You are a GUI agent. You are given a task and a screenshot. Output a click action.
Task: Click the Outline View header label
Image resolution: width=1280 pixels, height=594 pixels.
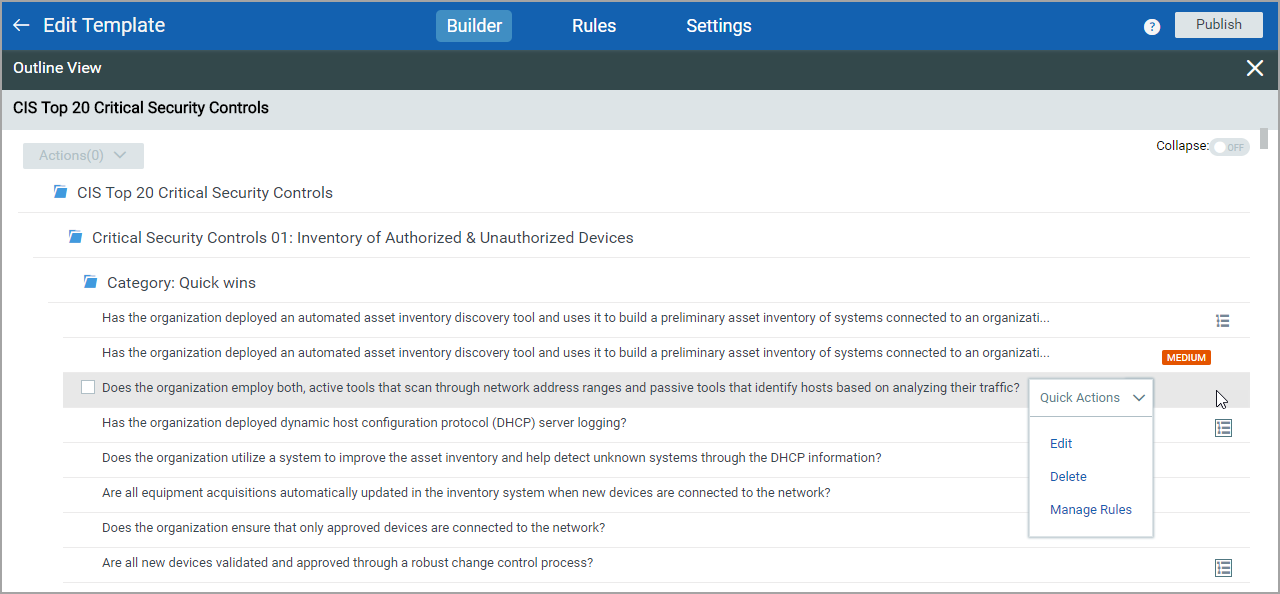coord(57,68)
